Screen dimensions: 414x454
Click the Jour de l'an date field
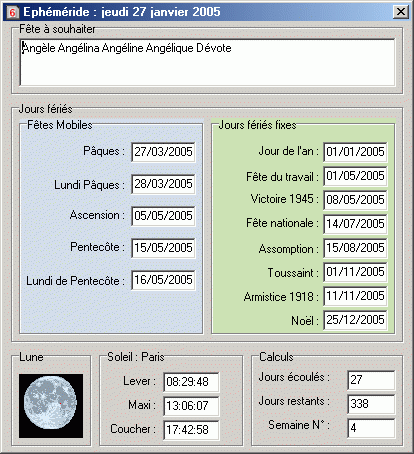(355, 152)
